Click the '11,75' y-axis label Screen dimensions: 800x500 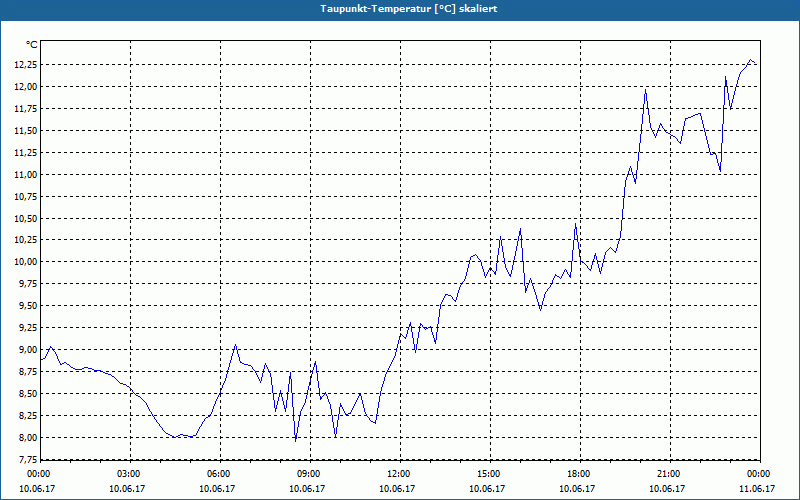pos(27,108)
